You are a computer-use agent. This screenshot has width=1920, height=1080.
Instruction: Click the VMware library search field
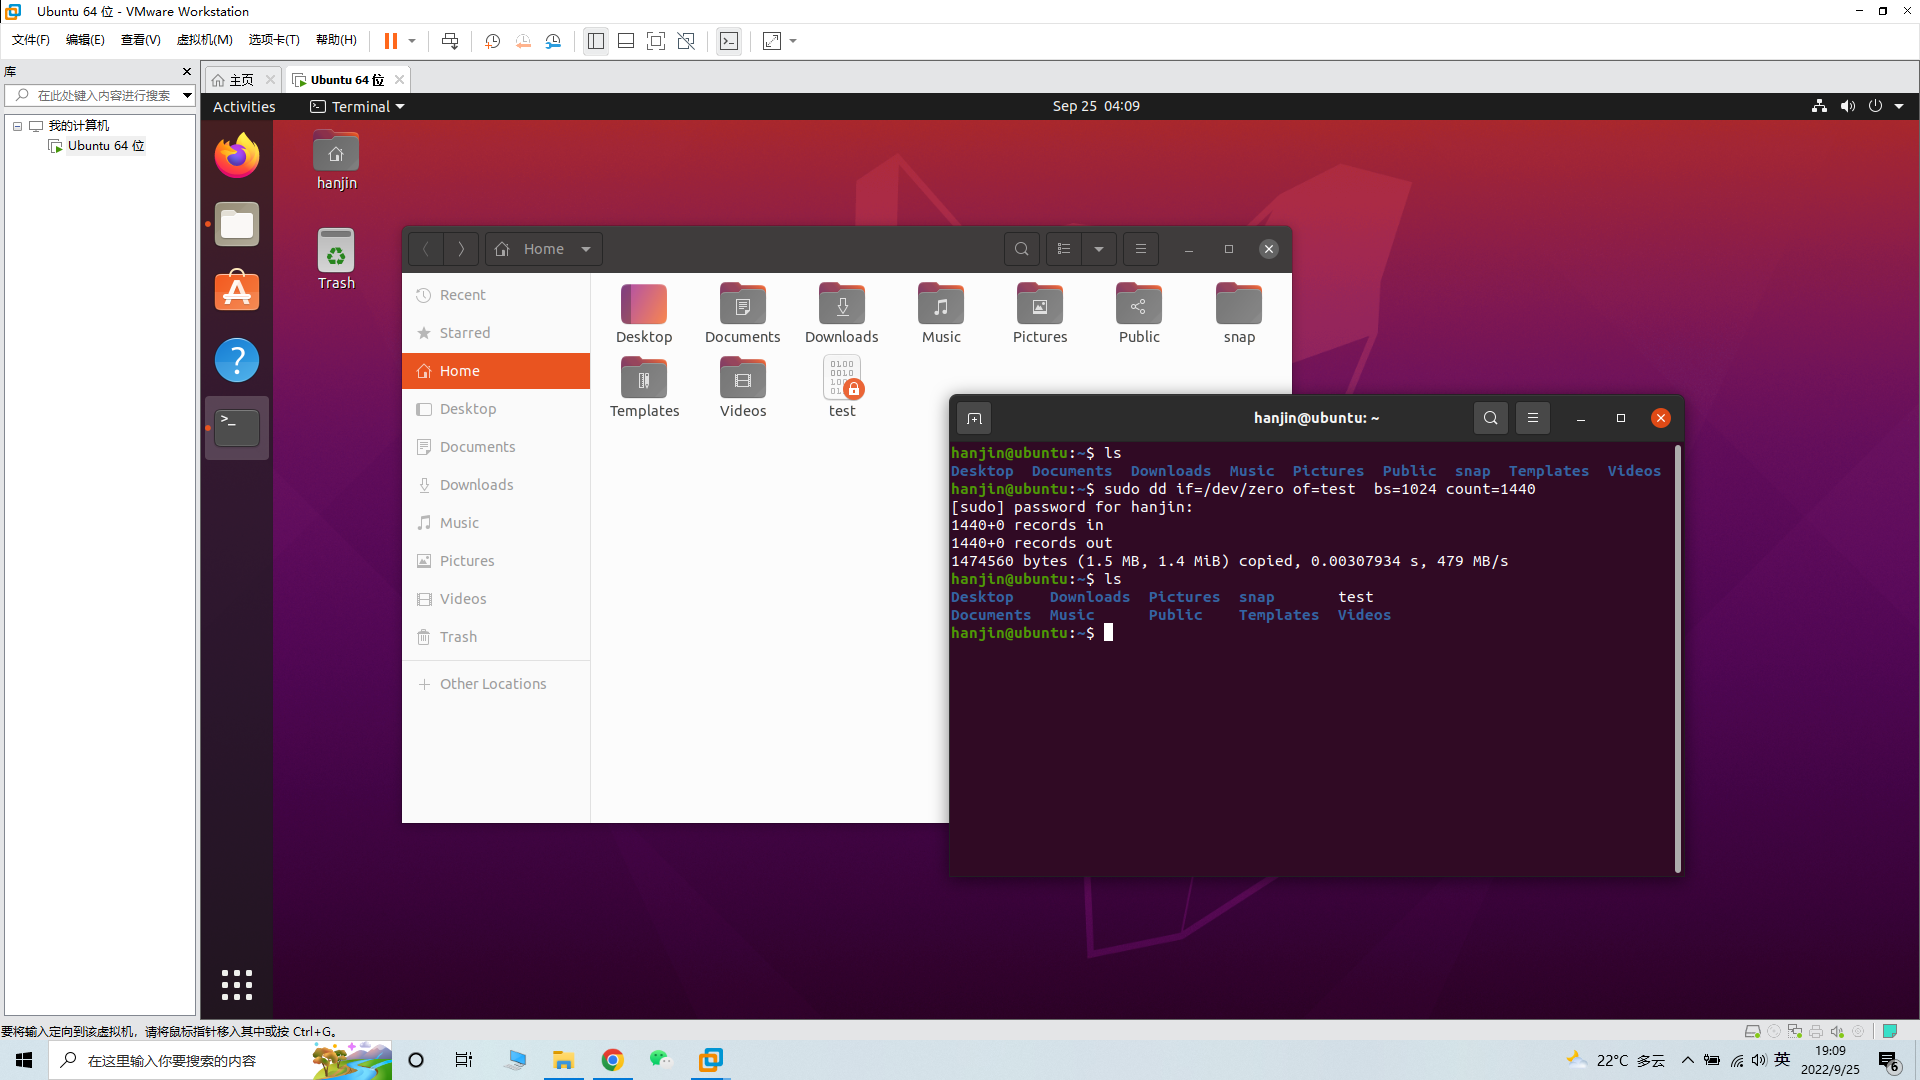coord(100,95)
